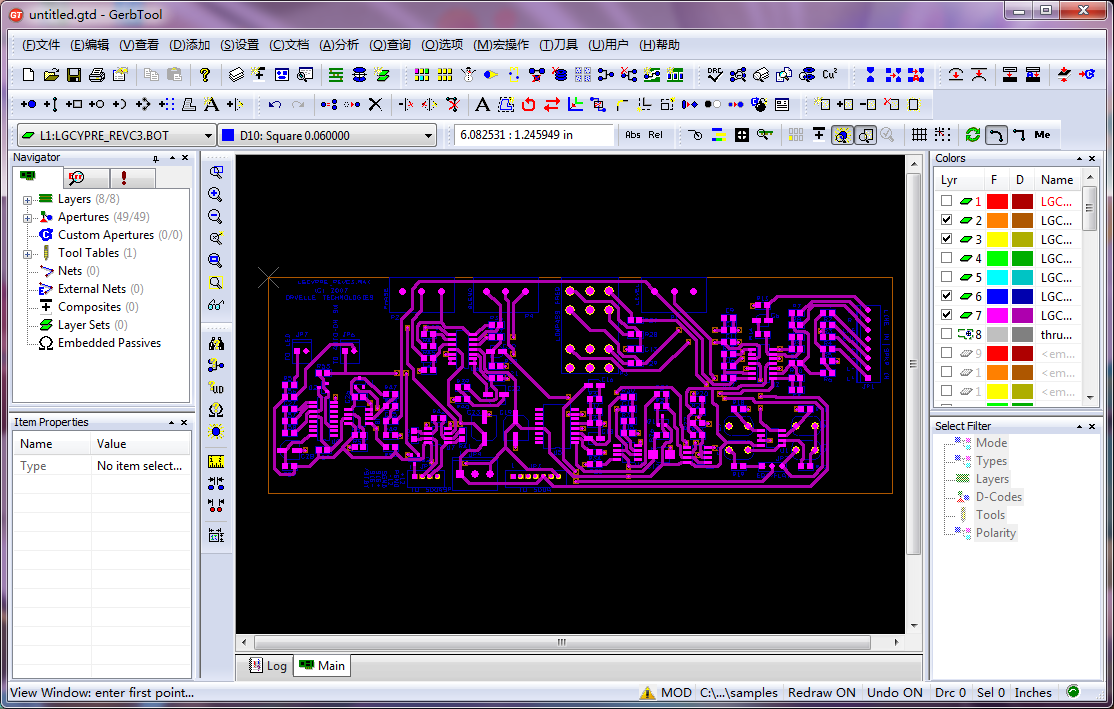This screenshot has width=1114, height=709.
Task: Click the grid display icon
Action: coord(919,134)
